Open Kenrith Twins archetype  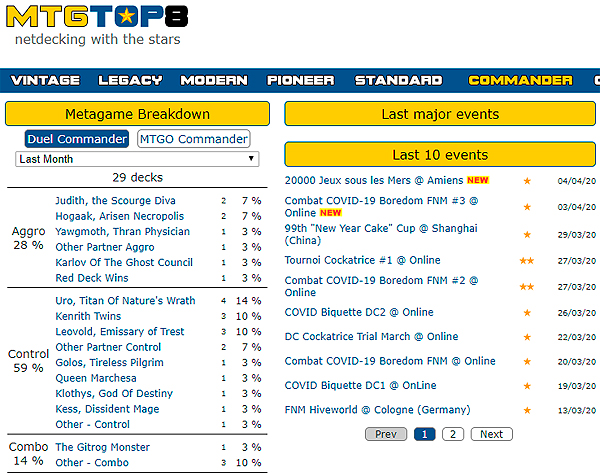(88, 316)
